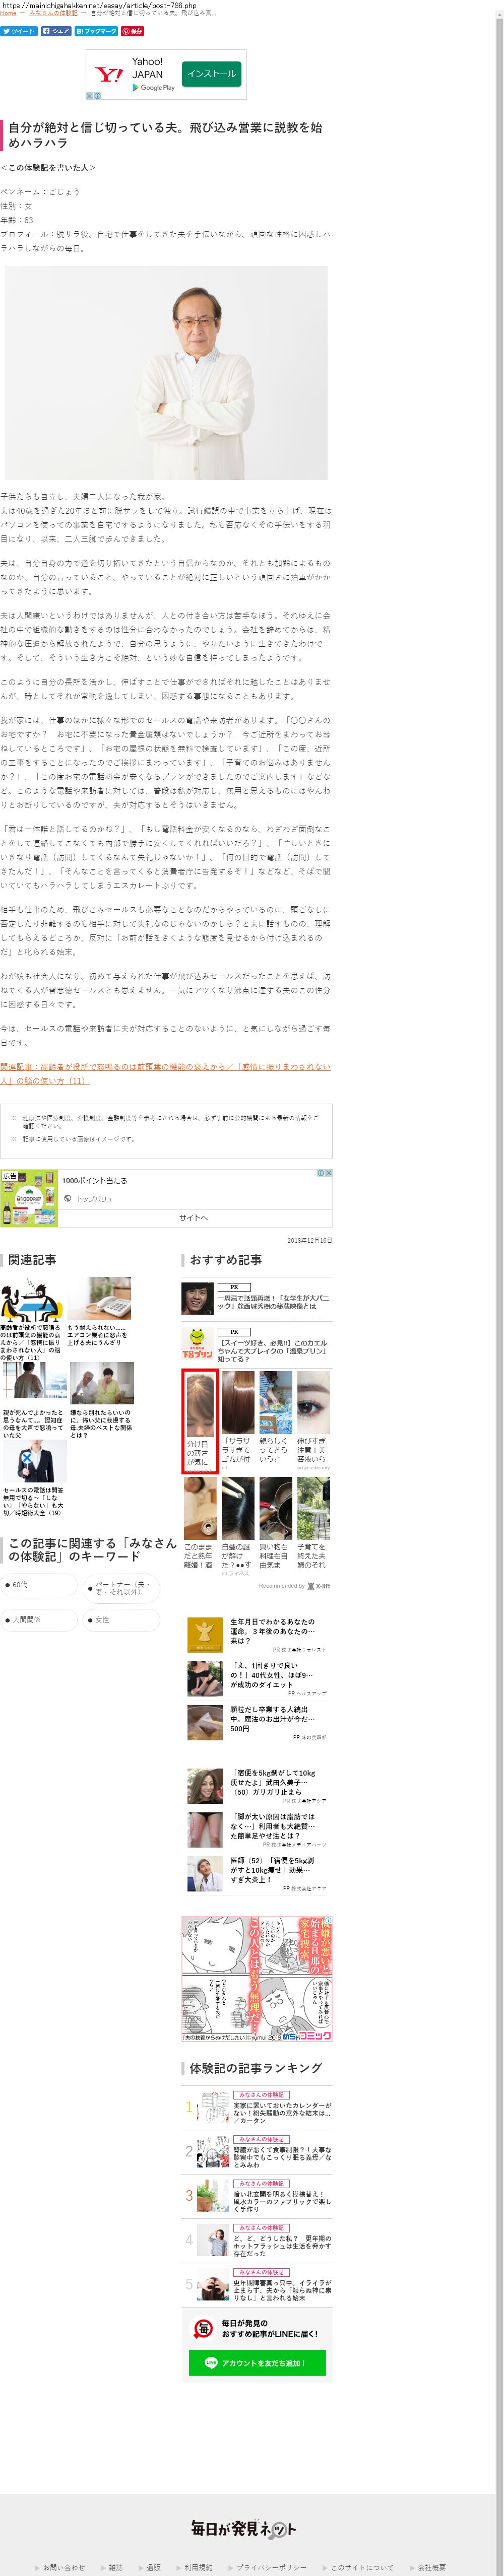Select the 女性 keyword tag
The height and width of the screenshot is (2576, 504).
coord(121,1619)
